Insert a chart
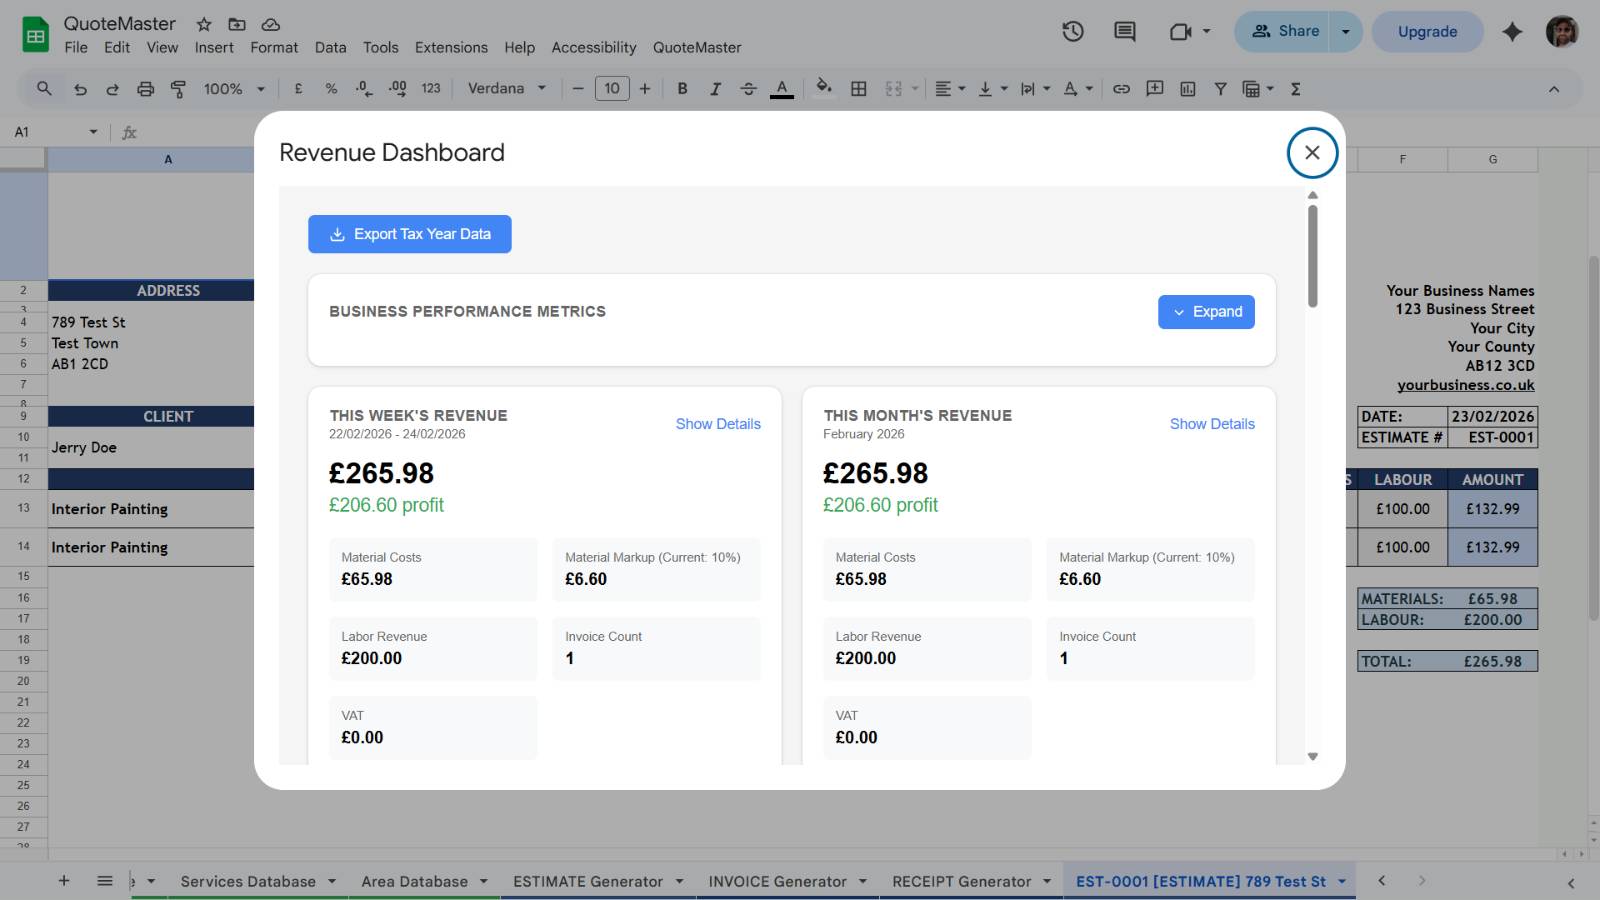The width and height of the screenshot is (1600, 900). [1187, 88]
